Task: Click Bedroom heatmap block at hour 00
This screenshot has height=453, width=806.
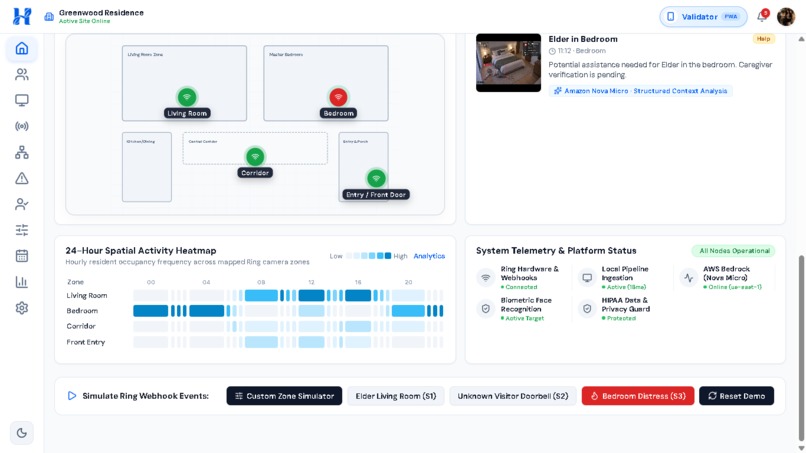Action: (x=150, y=311)
